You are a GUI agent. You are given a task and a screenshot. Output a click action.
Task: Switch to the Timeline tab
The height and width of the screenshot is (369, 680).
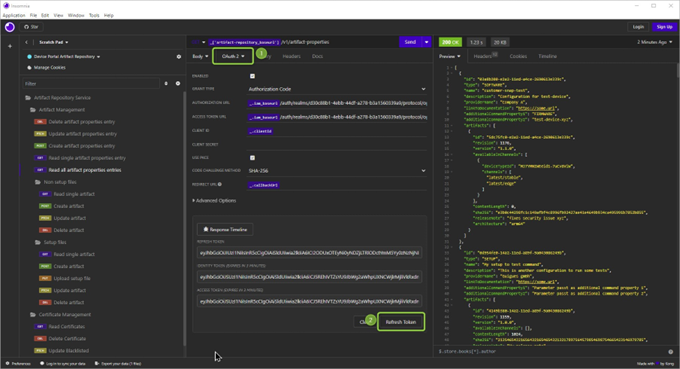547,56
